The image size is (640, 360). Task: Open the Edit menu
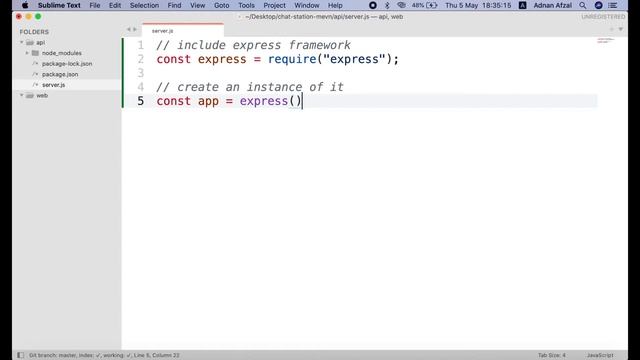115,5
